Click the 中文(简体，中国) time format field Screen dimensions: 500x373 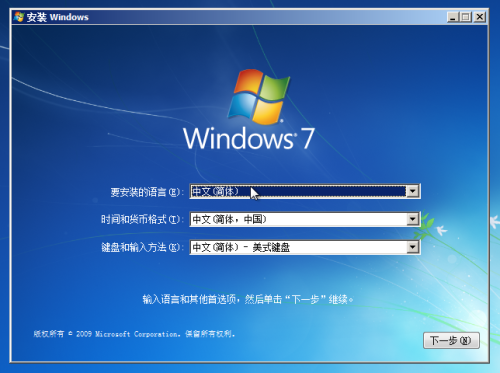(x=305, y=219)
